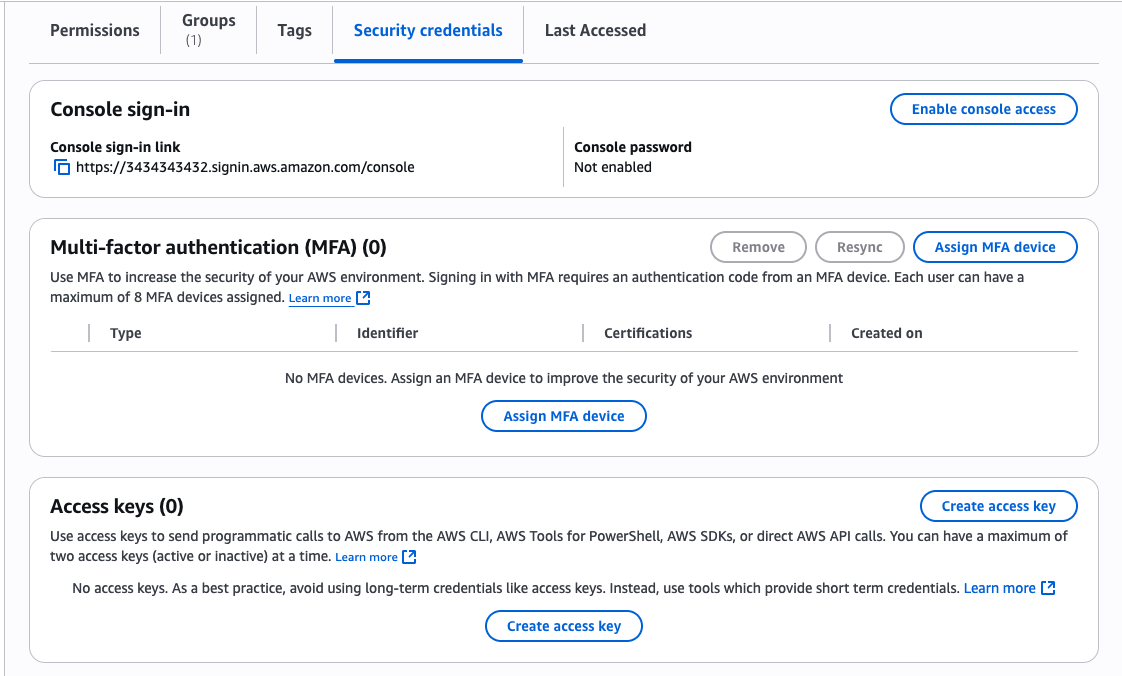This screenshot has width=1122, height=676.
Task: Click Create access key in Access keys header
Action: pyautogui.click(x=998, y=506)
